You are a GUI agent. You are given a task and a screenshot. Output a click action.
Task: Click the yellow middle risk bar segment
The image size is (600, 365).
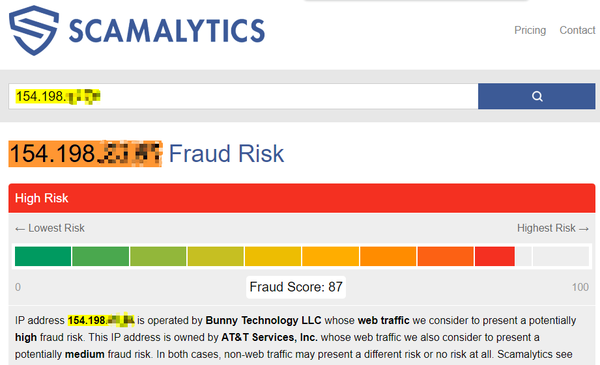pyautogui.click(x=273, y=256)
